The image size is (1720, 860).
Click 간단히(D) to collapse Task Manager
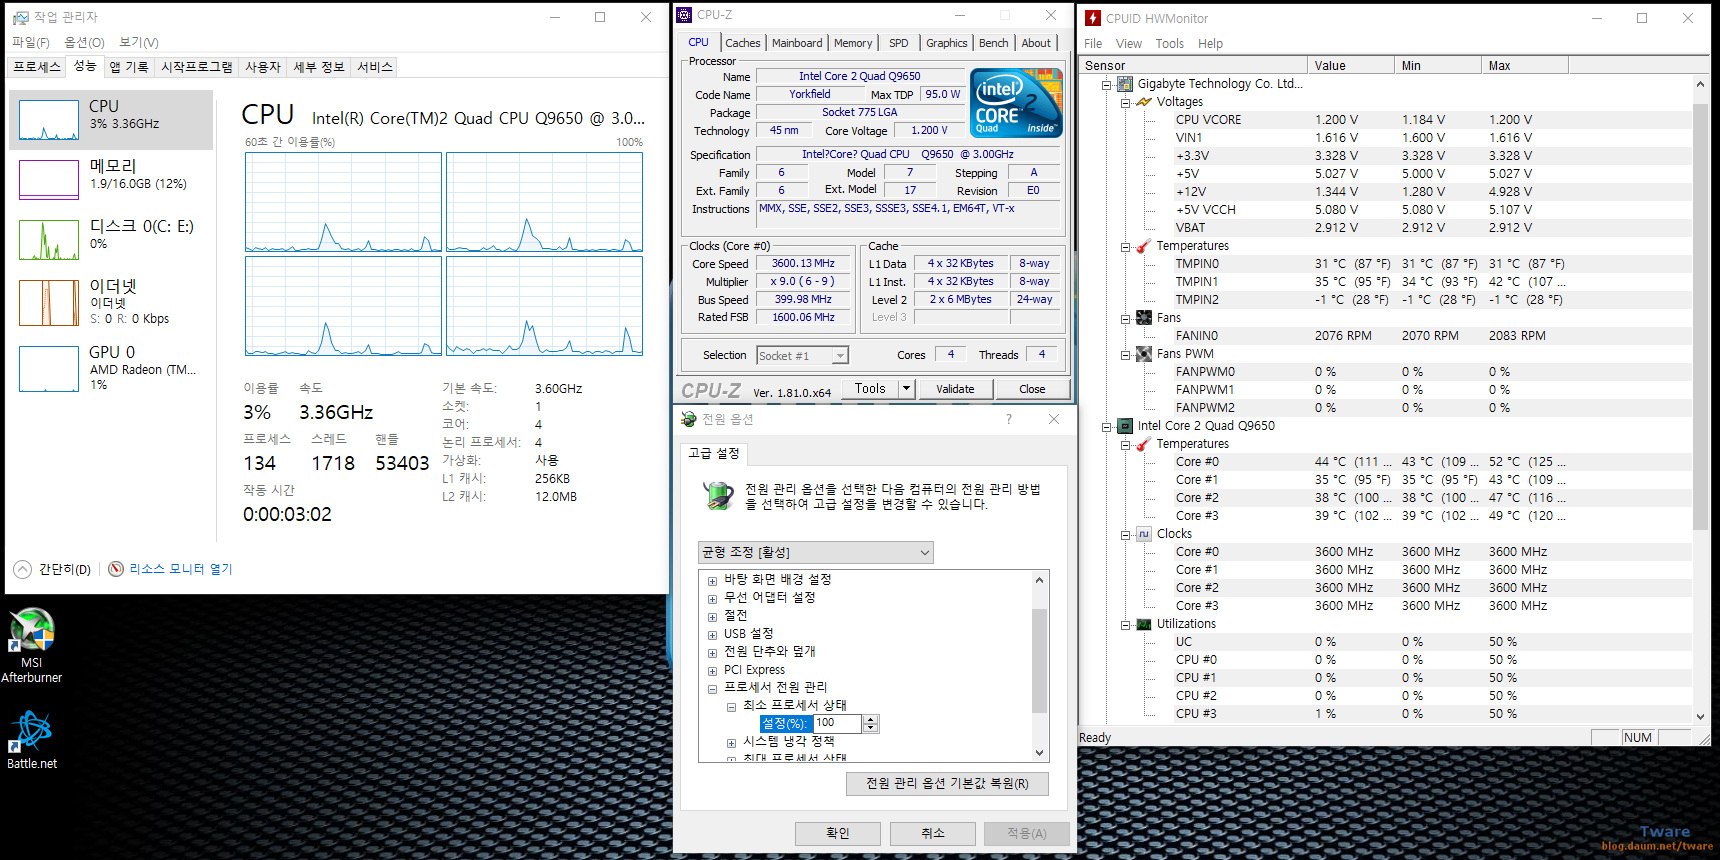click(x=64, y=569)
